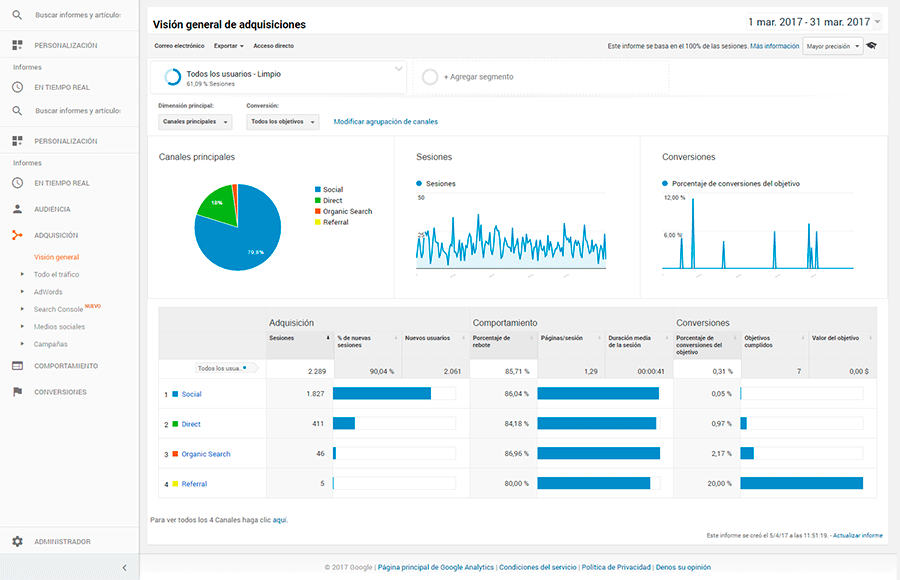This screenshot has width=900, height=580.
Task: Click Modificar agrupación de canales link
Action: click(x=385, y=122)
